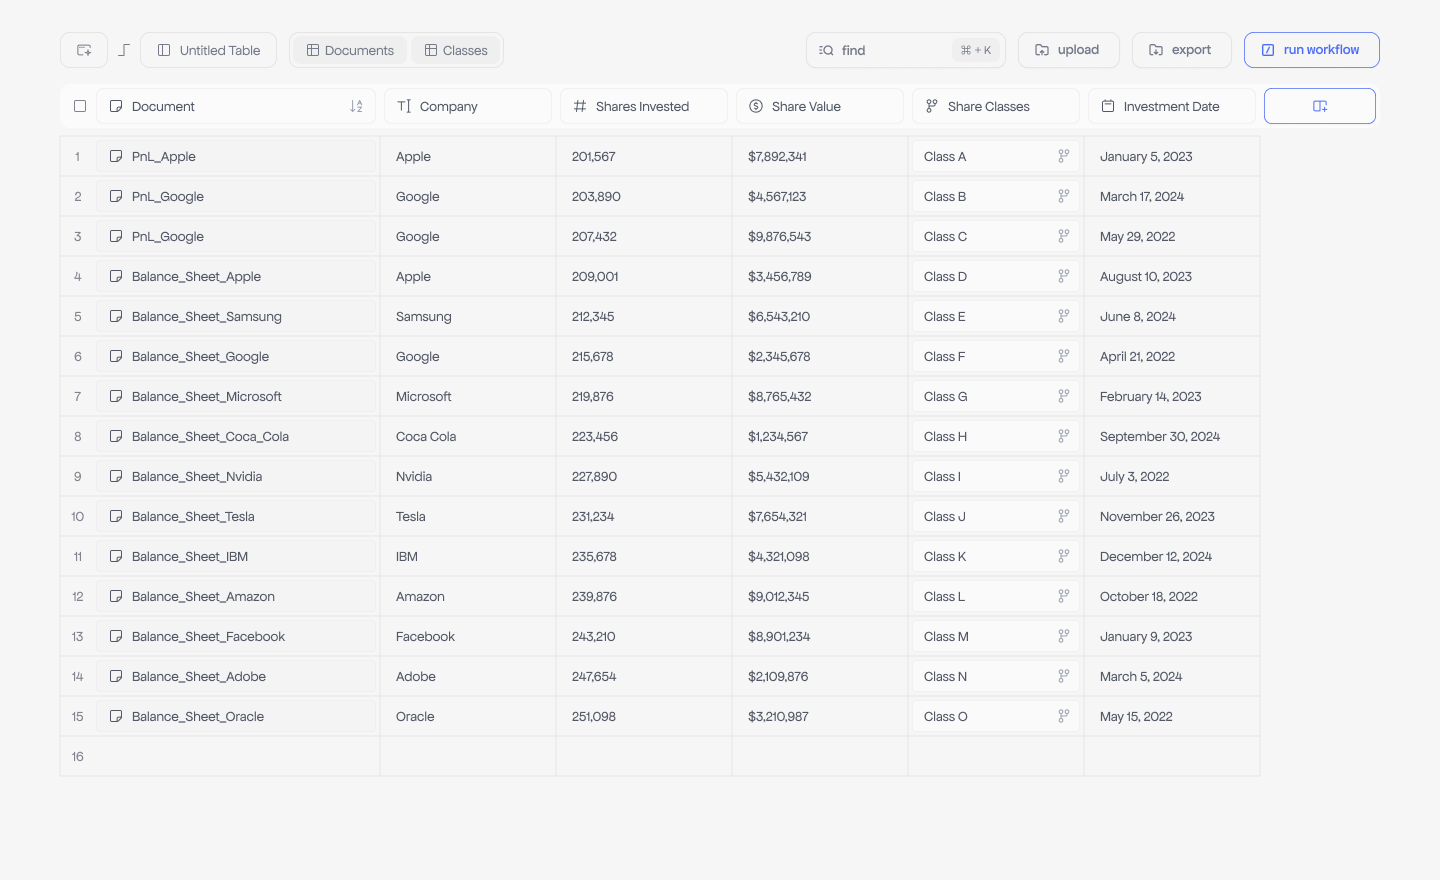Select share value $7,892,341
The width and height of the screenshot is (1440, 880).
coord(820,156)
